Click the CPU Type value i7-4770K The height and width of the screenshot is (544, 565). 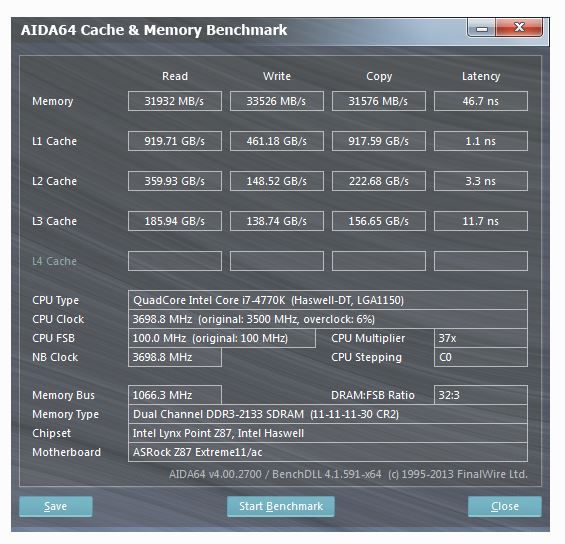tap(328, 300)
